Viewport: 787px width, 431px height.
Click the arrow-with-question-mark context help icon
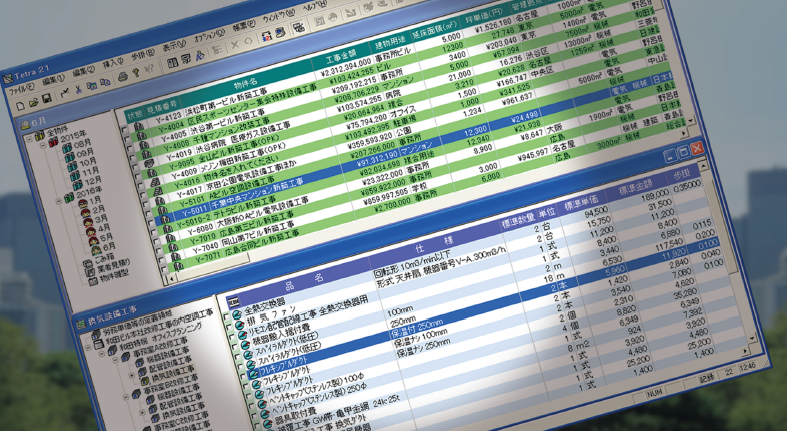tap(148, 70)
